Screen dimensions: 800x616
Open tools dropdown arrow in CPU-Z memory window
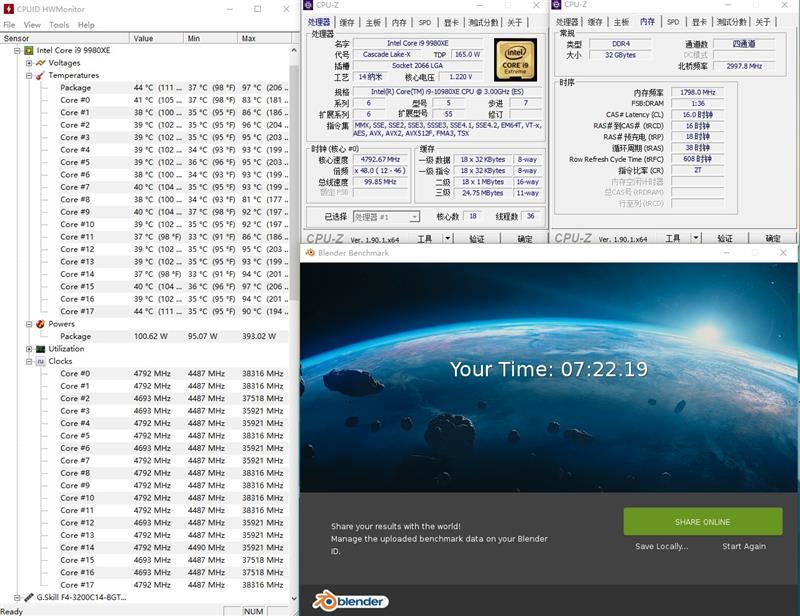click(696, 238)
